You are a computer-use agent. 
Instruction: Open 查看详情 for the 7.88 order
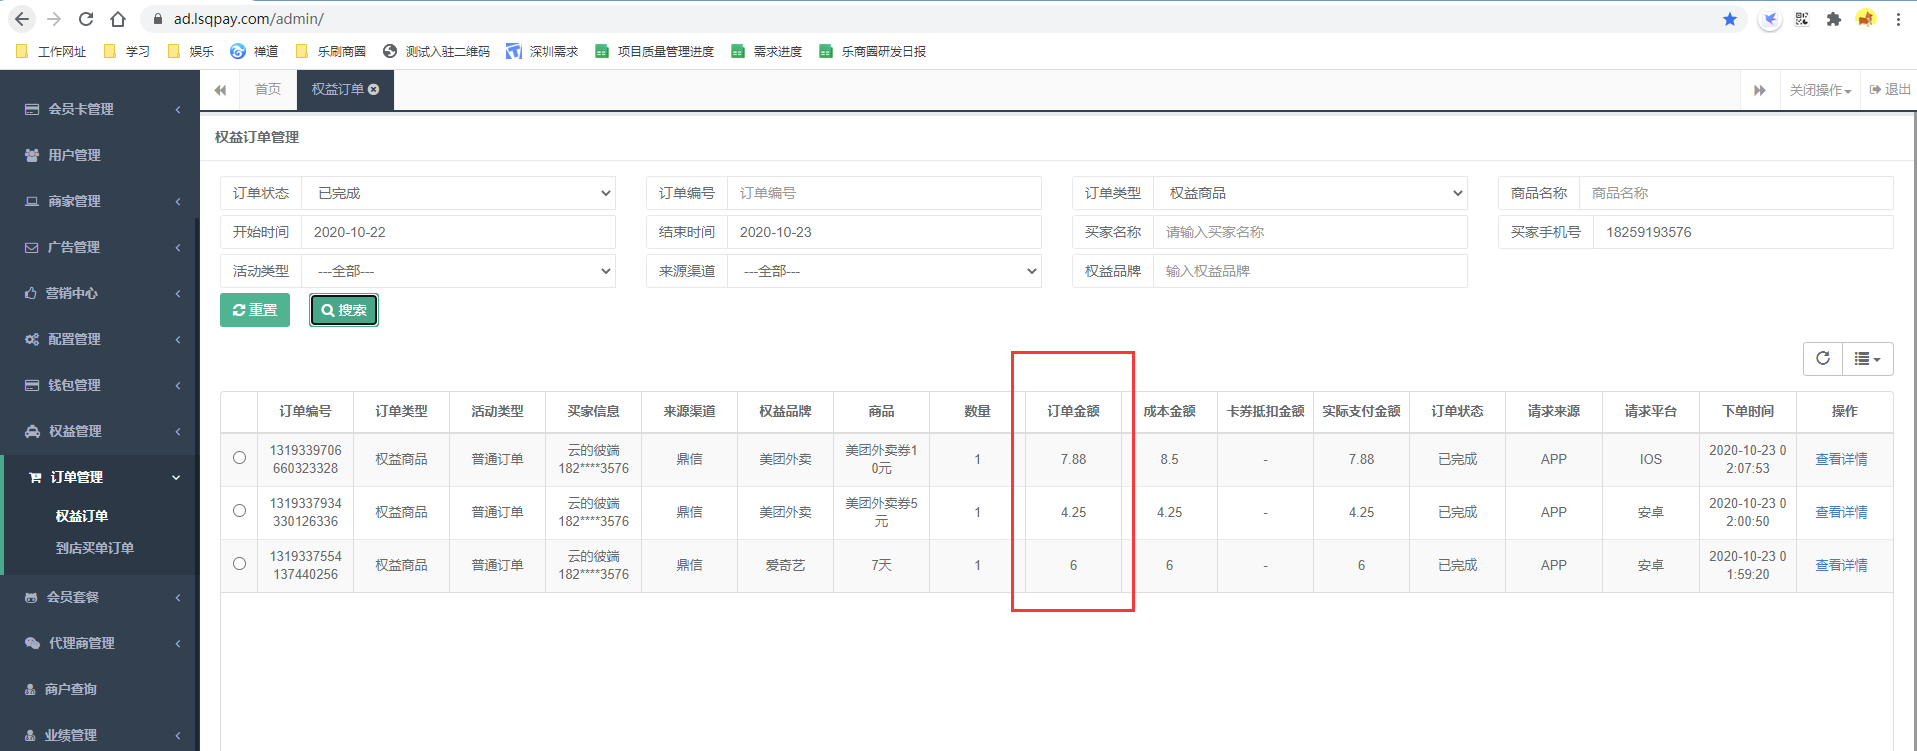[1841, 459]
